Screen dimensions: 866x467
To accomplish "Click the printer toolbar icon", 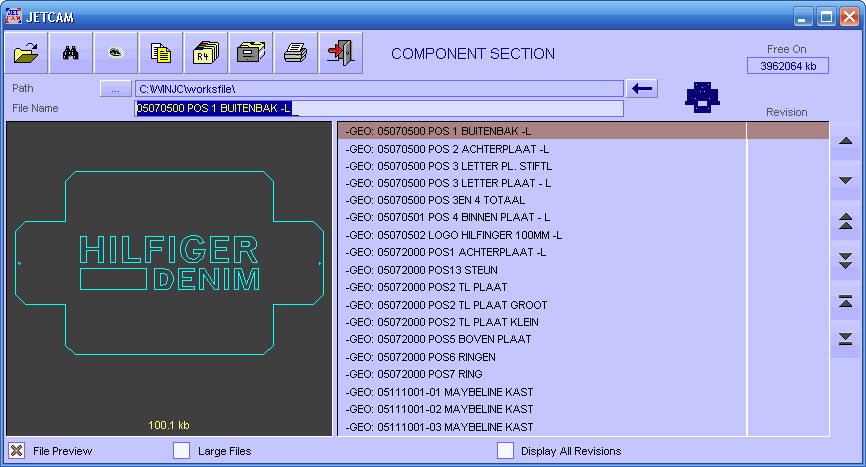I will (x=295, y=53).
